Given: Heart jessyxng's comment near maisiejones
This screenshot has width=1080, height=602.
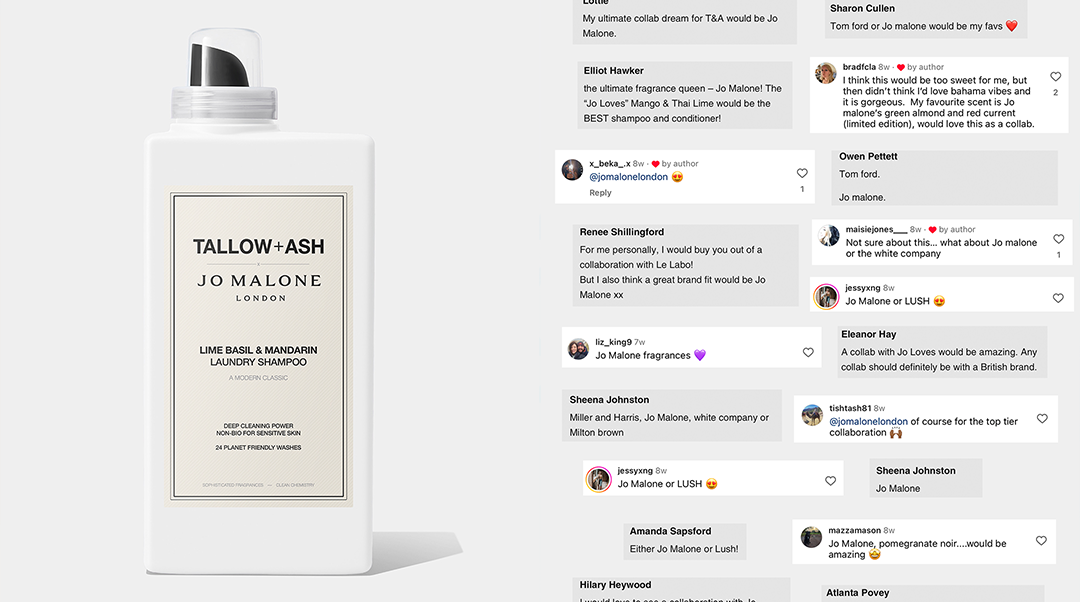Looking at the screenshot, I should point(1058,298).
